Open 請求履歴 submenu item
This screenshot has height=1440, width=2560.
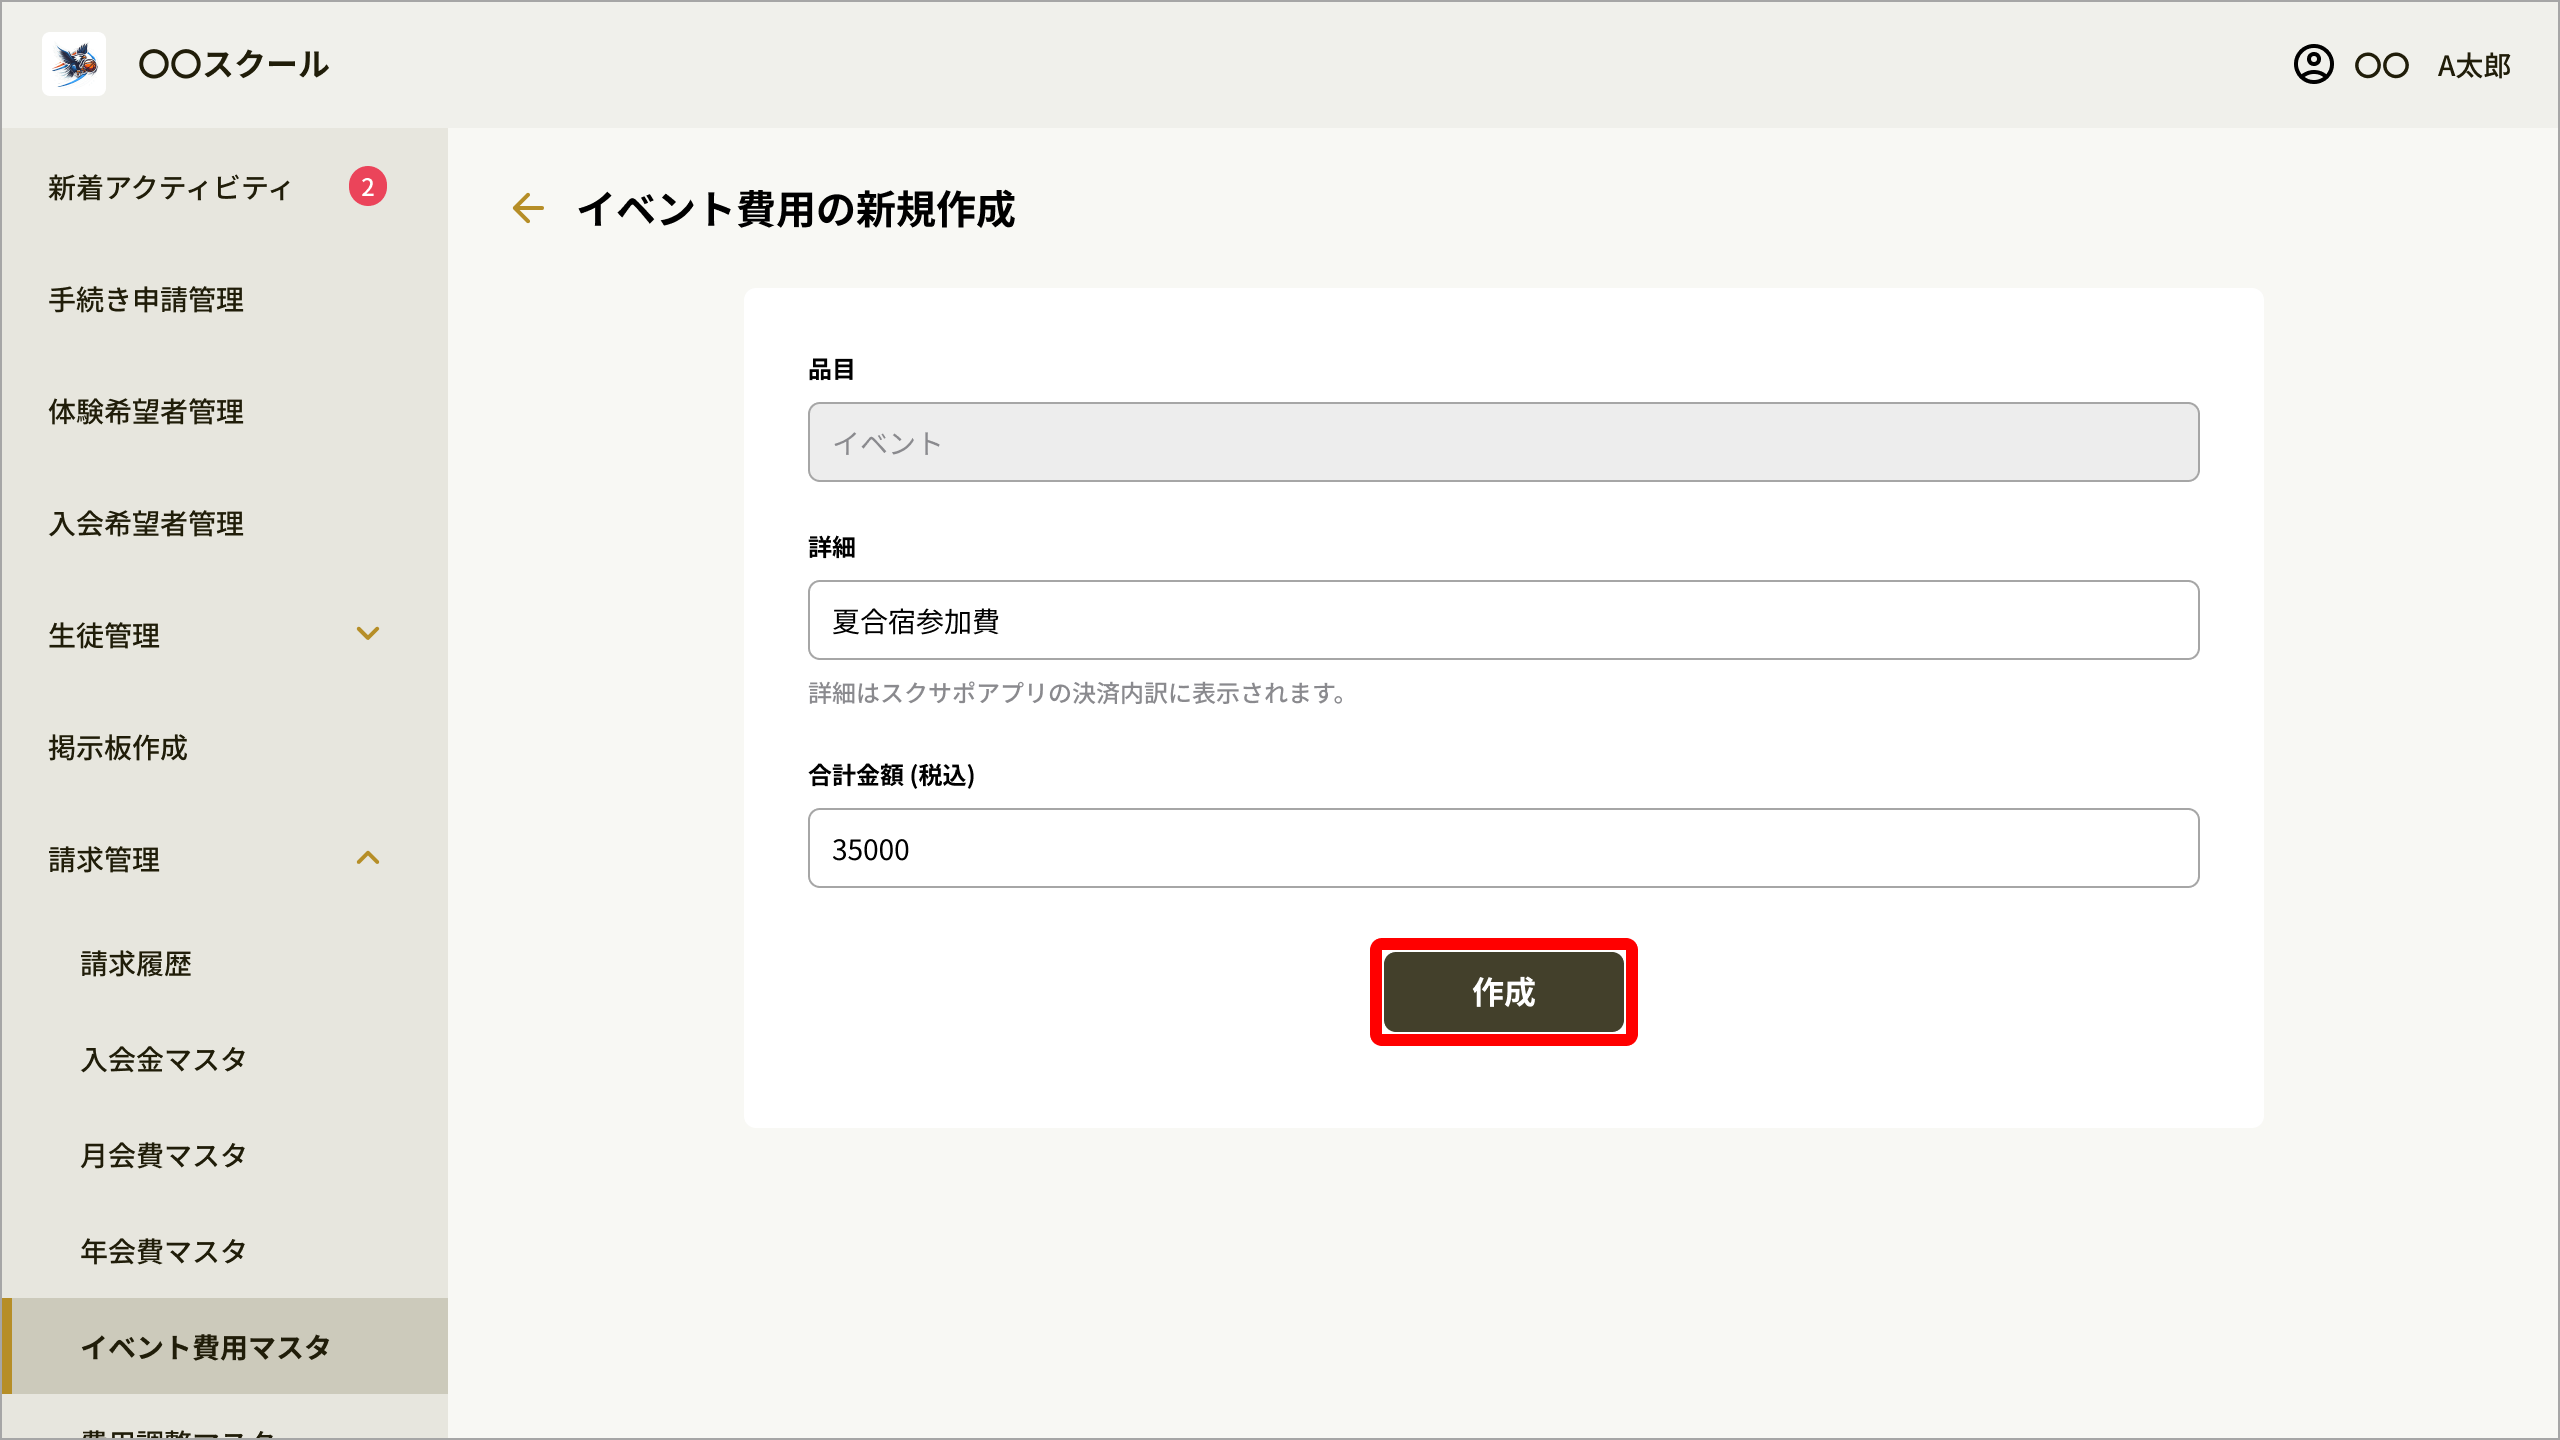pos(136,964)
